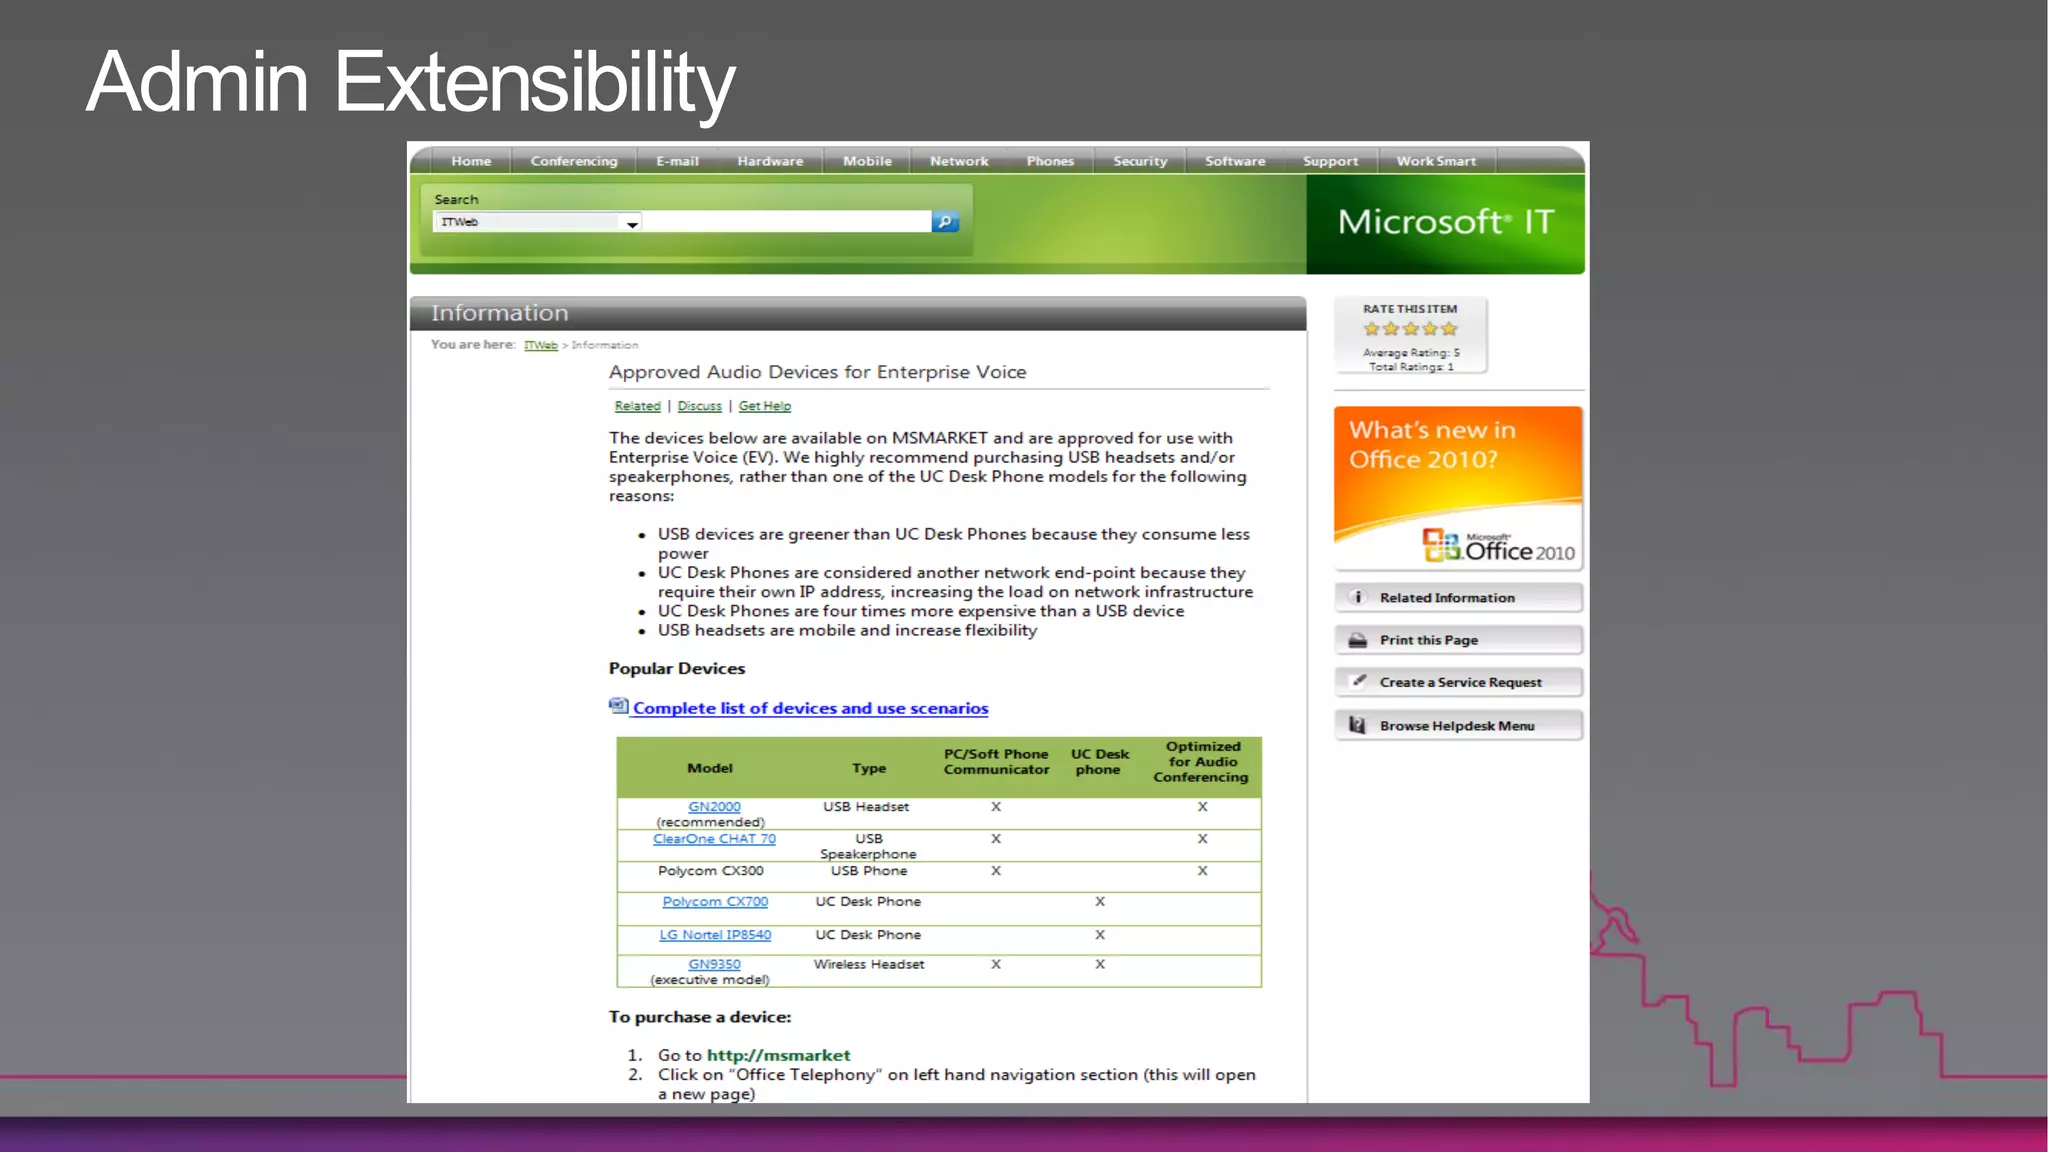Open the Mobile navigation tab
The height and width of the screenshot is (1152, 2048).
pyautogui.click(x=867, y=161)
